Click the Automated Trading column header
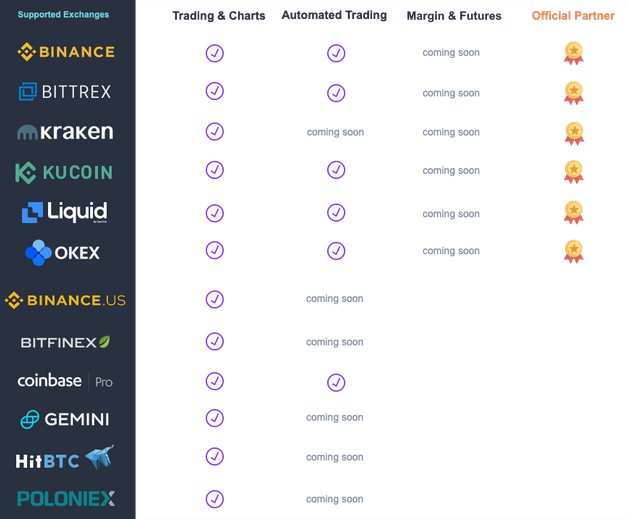The width and height of the screenshot is (628, 519). 334,15
